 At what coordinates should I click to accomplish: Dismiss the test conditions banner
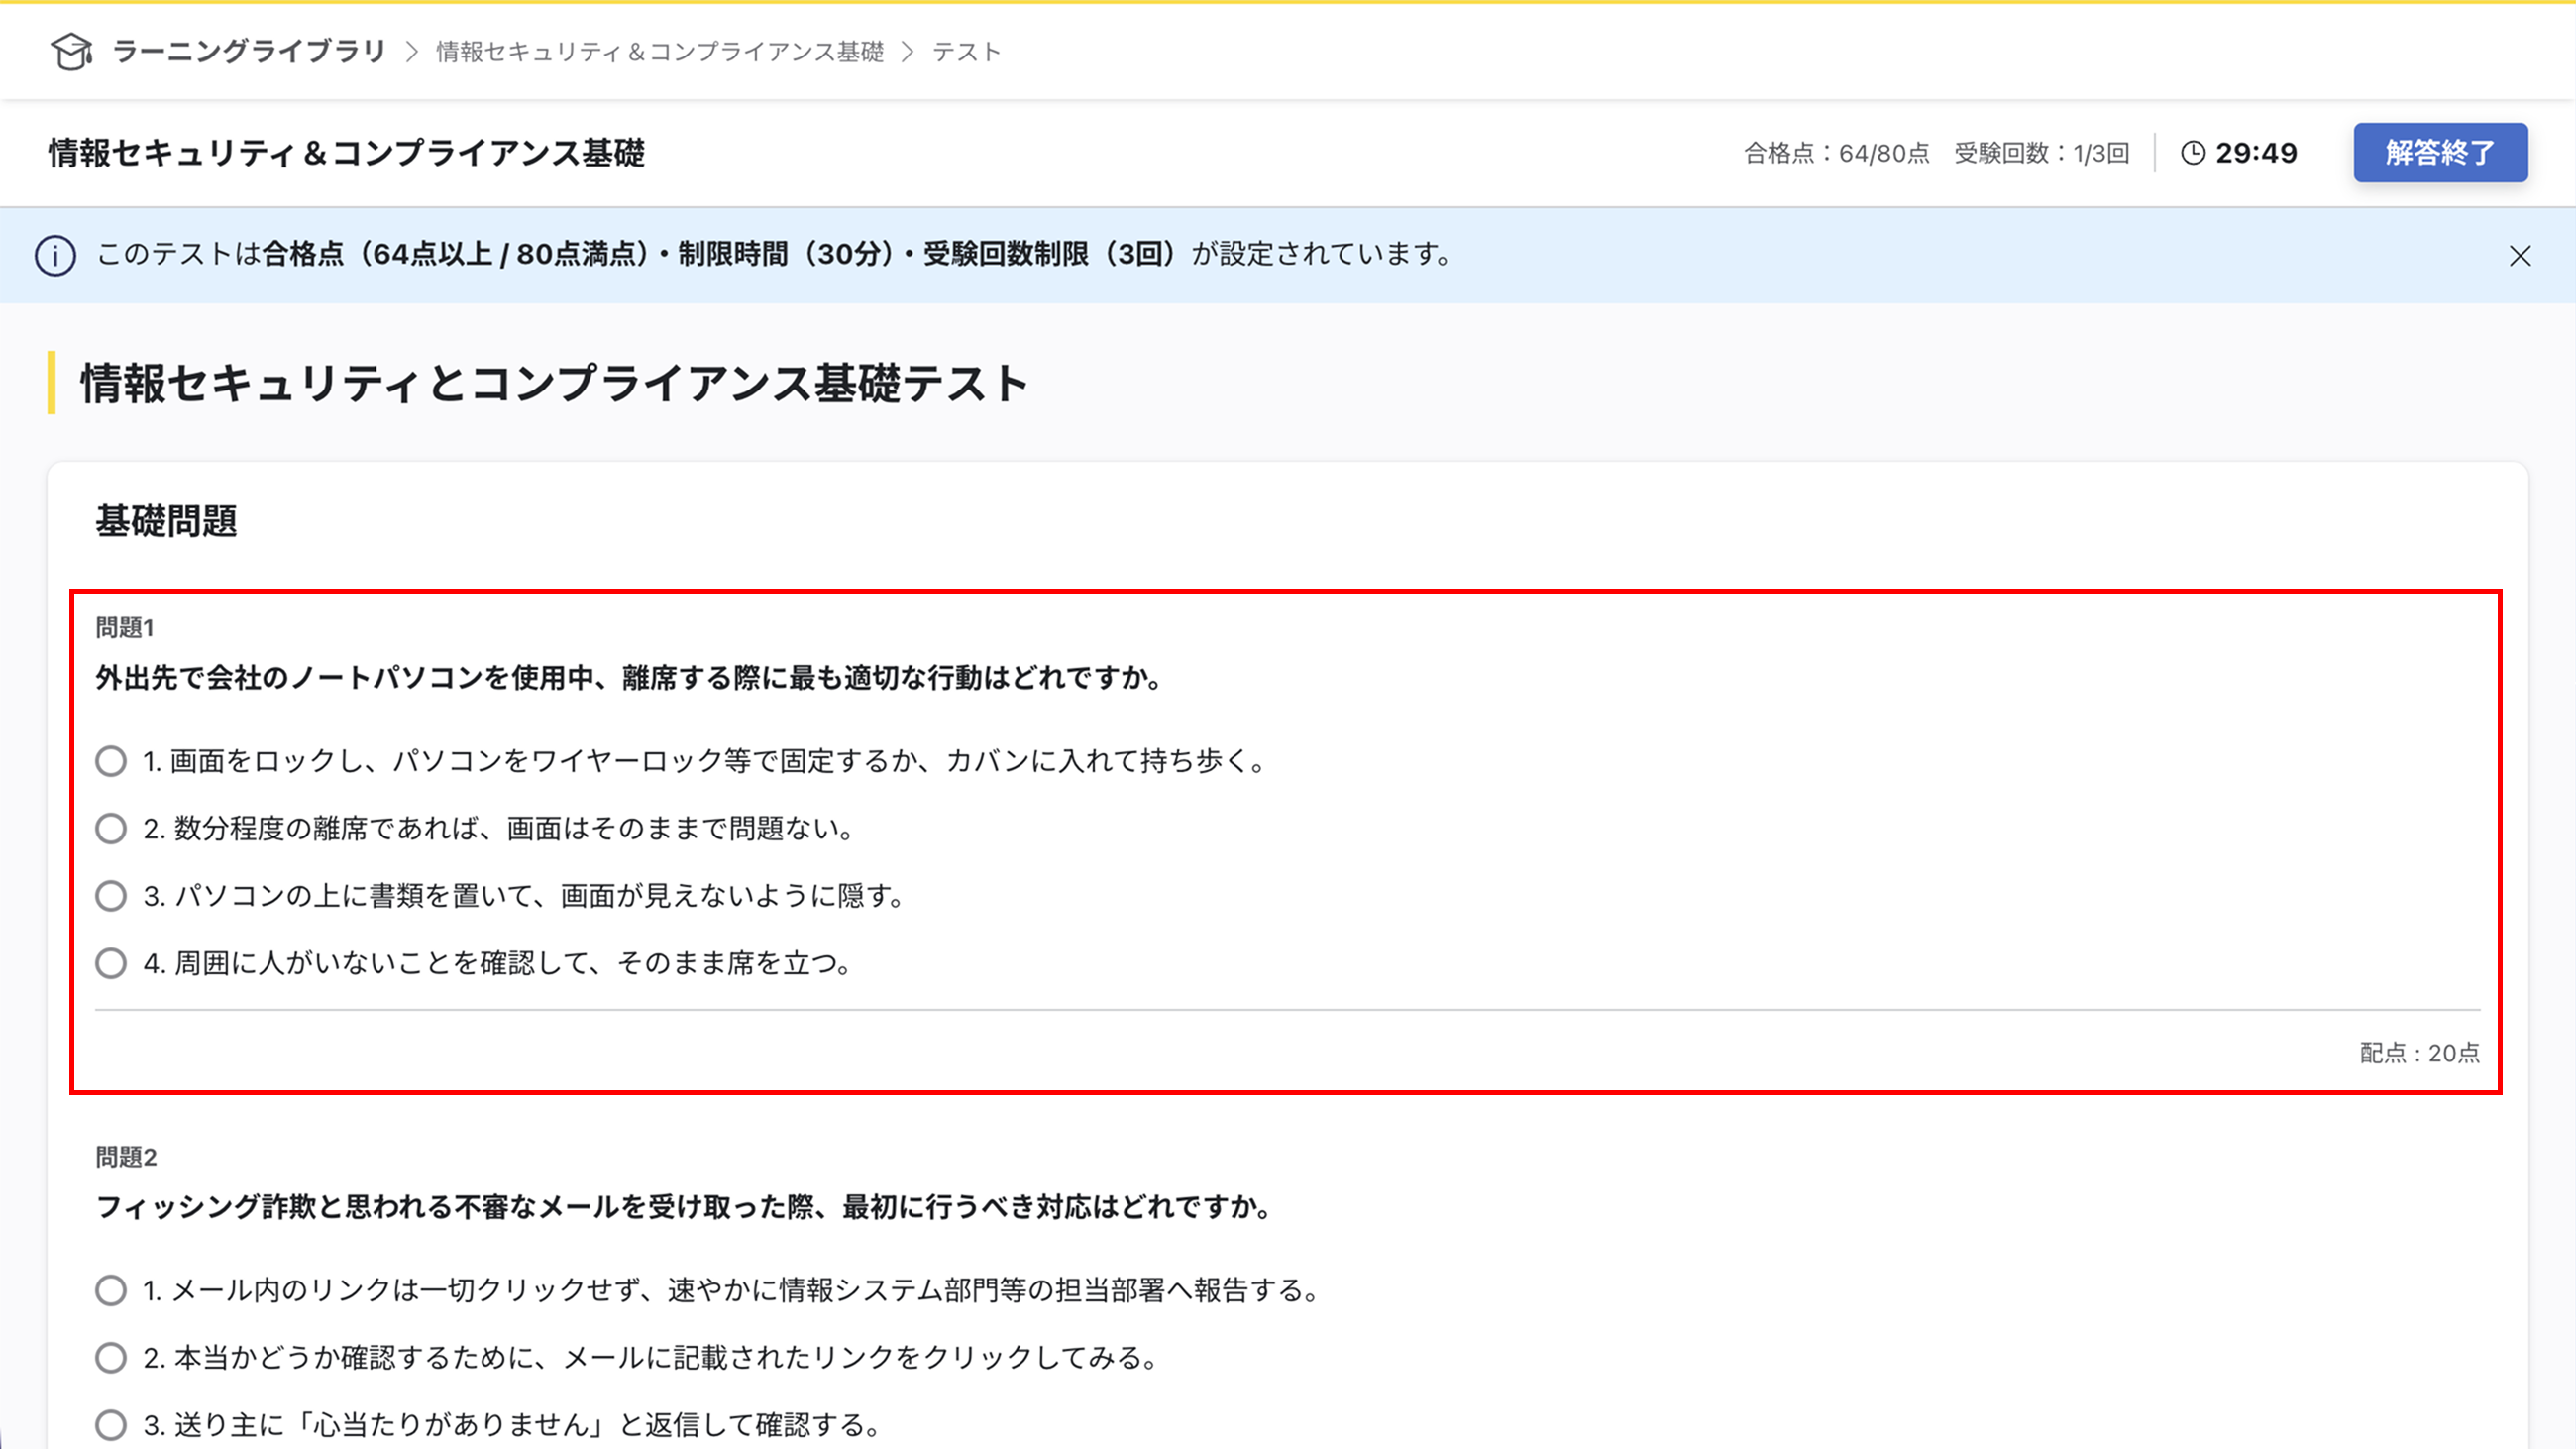tap(2521, 255)
